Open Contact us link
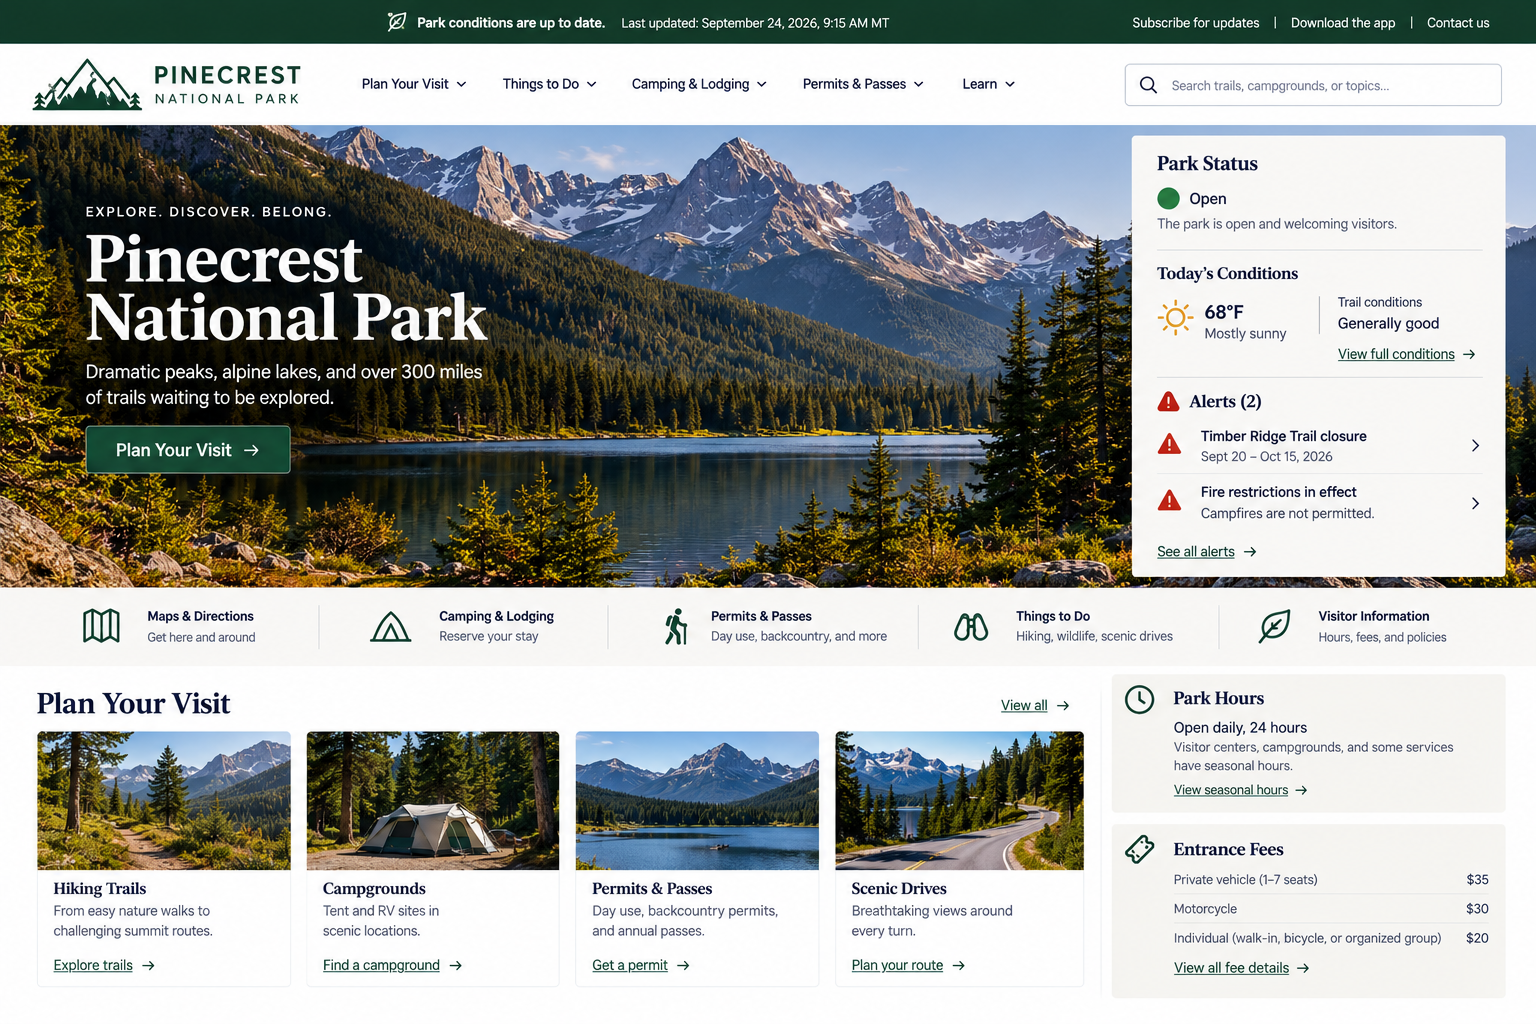Image resolution: width=1536 pixels, height=1024 pixels. (x=1457, y=23)
